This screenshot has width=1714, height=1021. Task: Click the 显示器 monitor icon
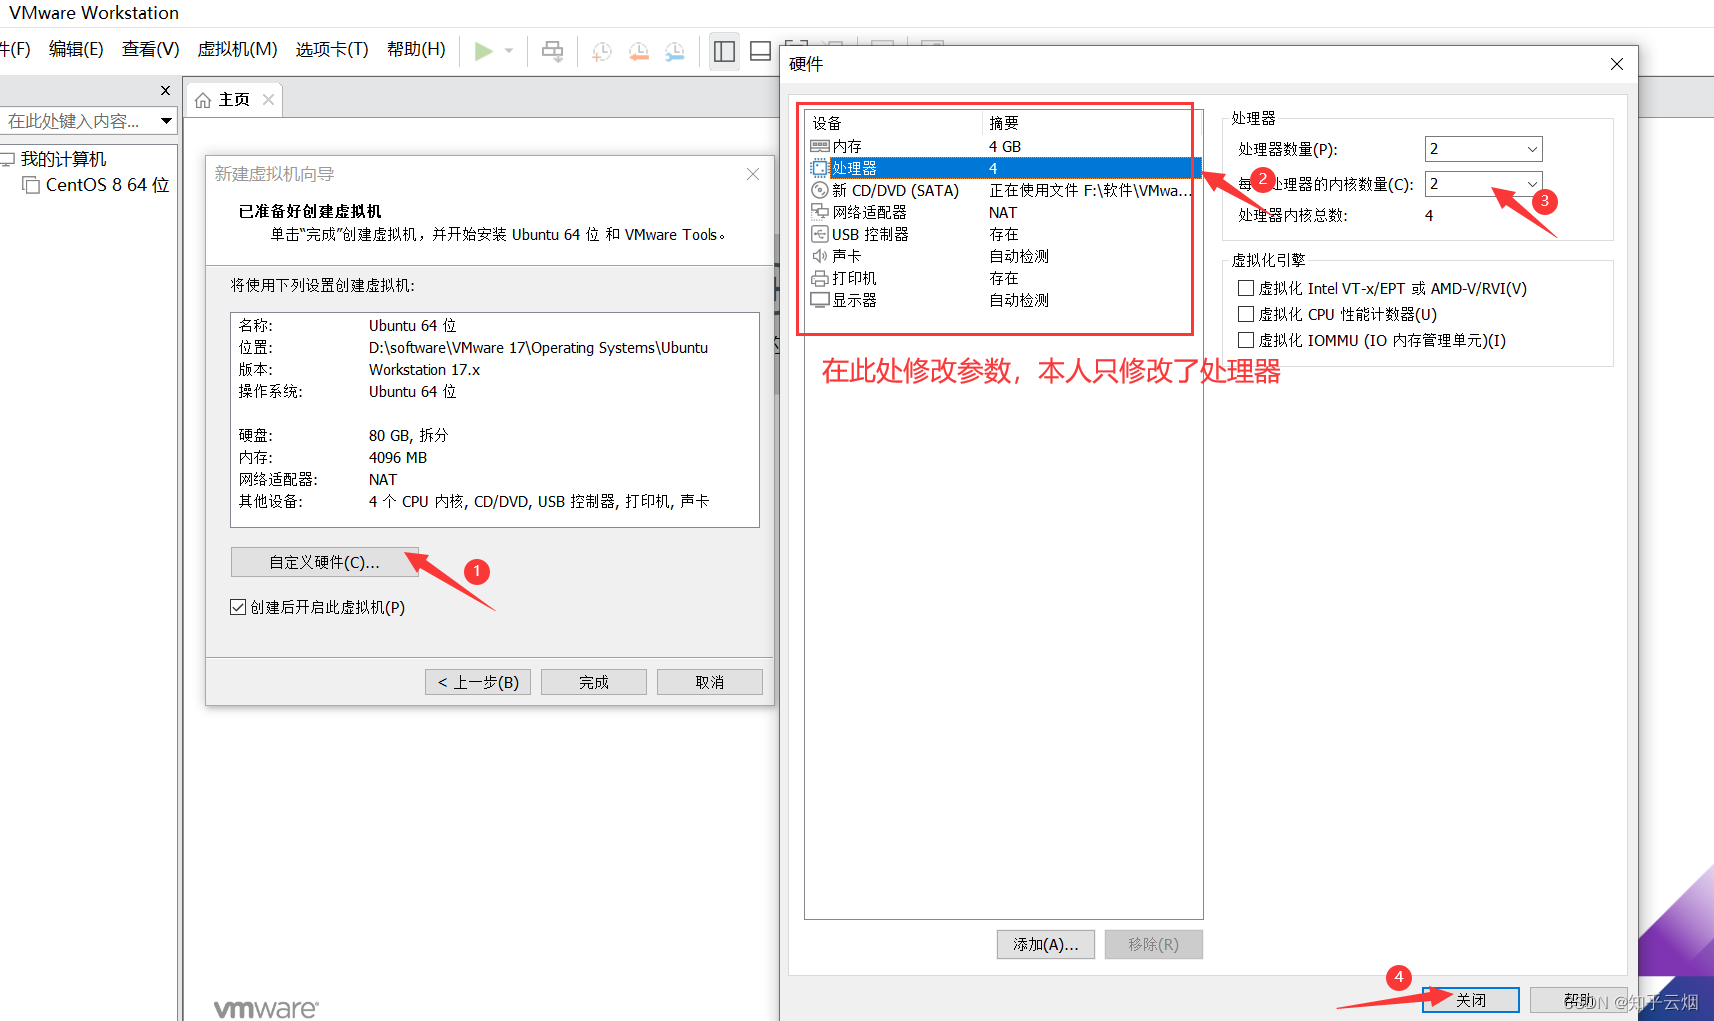point(819,300)
